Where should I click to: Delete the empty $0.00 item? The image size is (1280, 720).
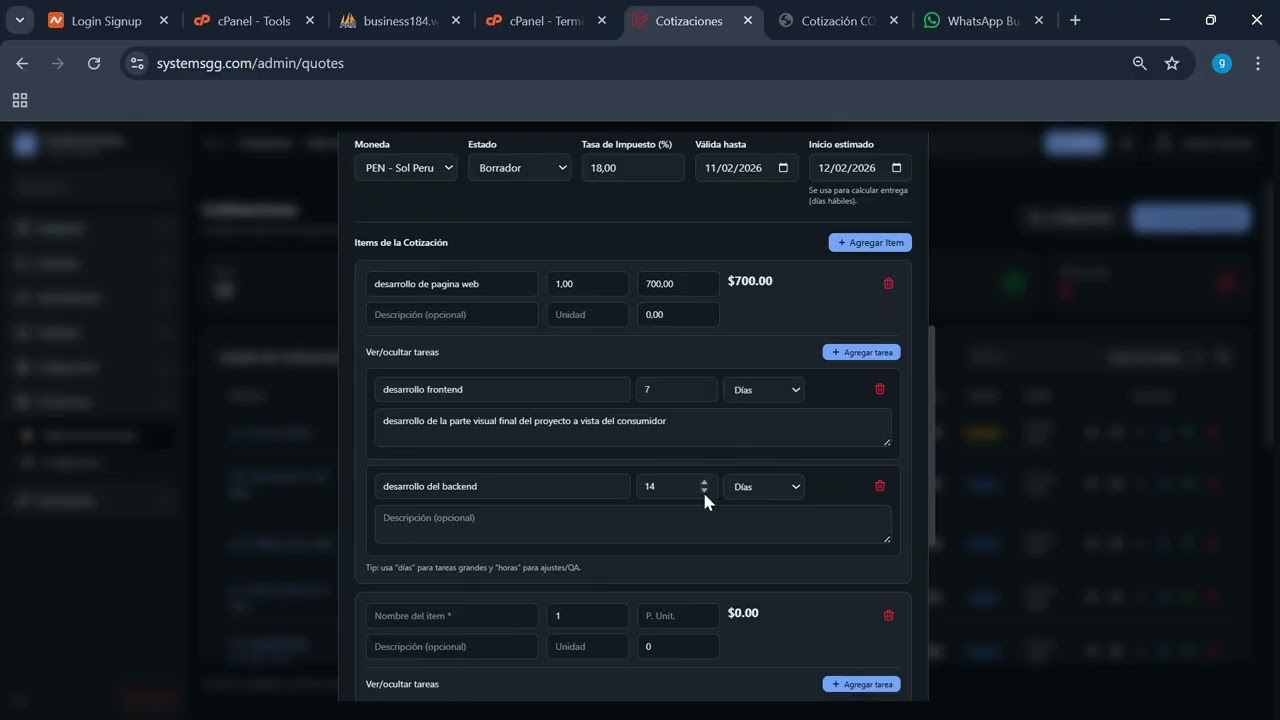point(888,616)
